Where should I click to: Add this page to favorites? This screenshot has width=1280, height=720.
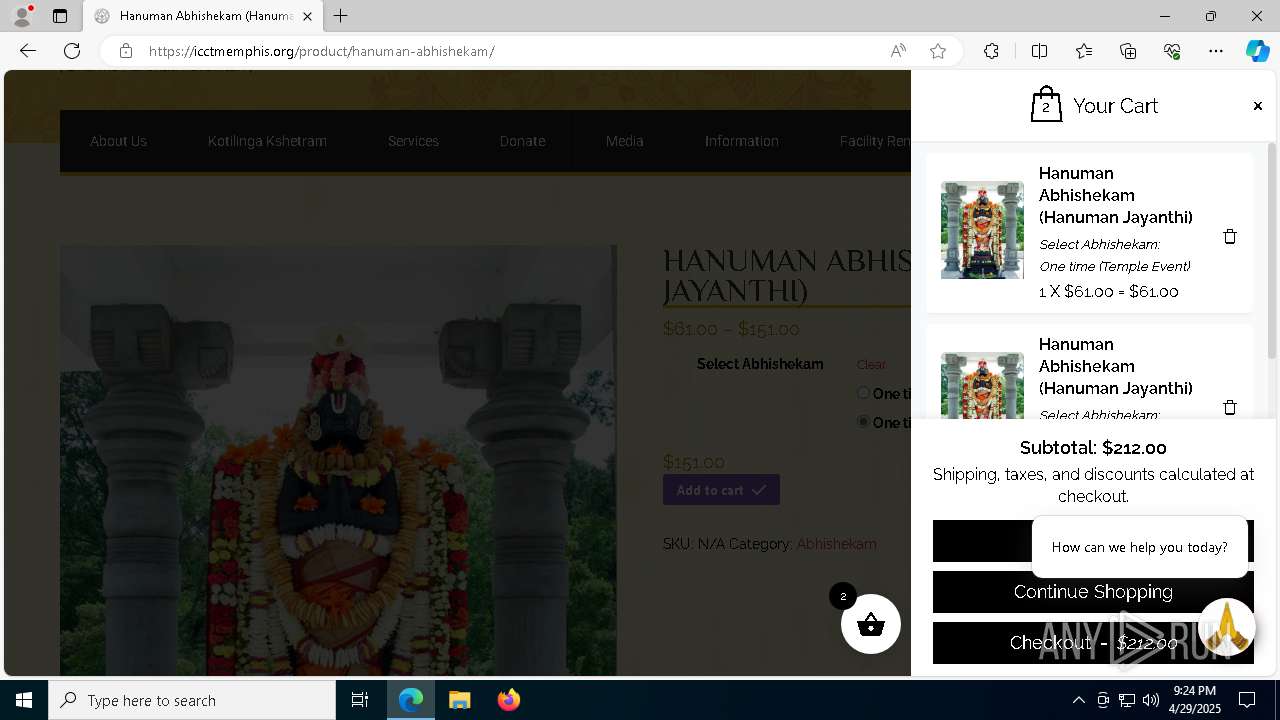(x=938, y=51)
